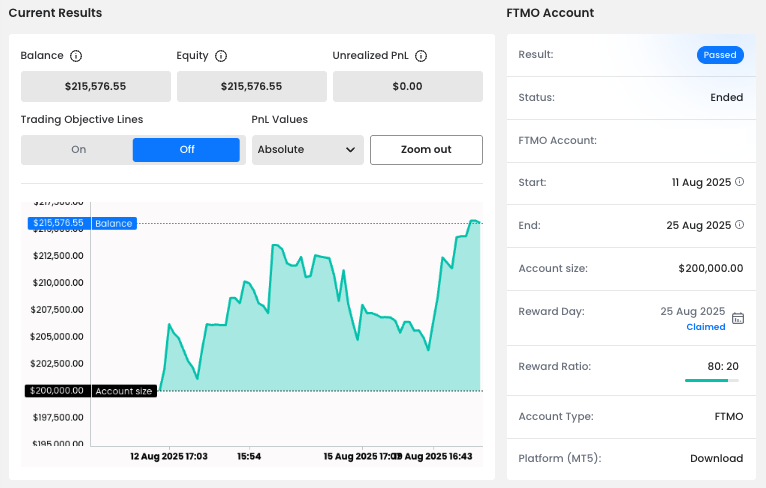Click the Passed result badge
This screenshot has width=766, height=488.
pos(720,55)
